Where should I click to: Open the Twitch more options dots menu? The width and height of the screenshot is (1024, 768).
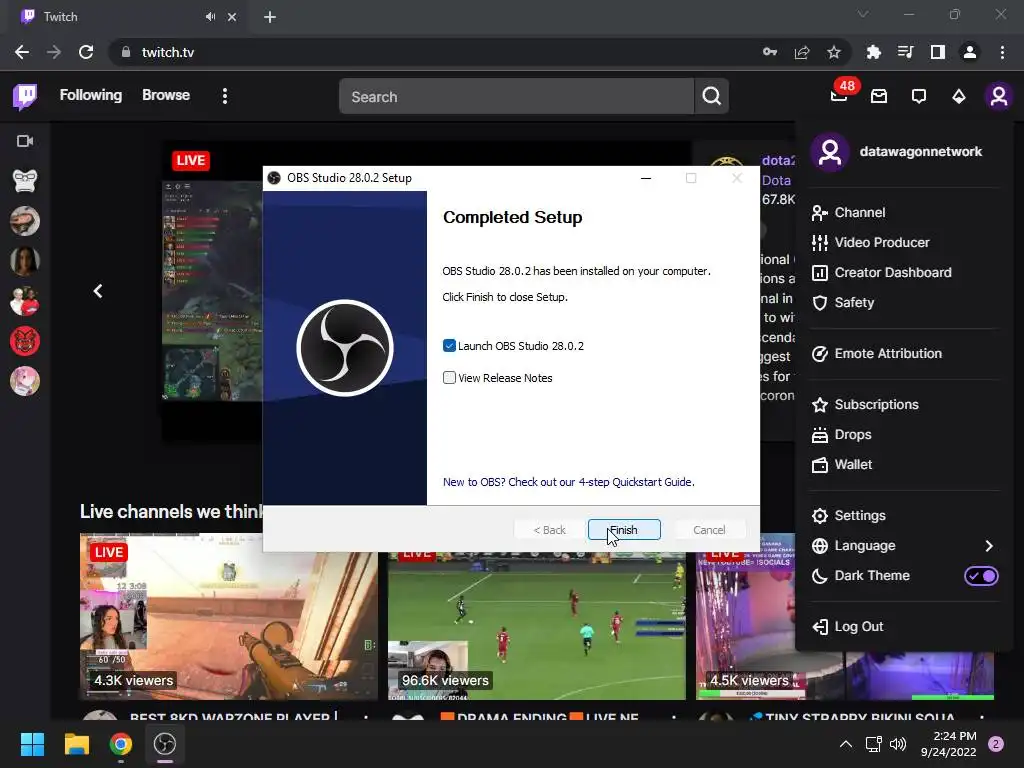tap(225, 96)
